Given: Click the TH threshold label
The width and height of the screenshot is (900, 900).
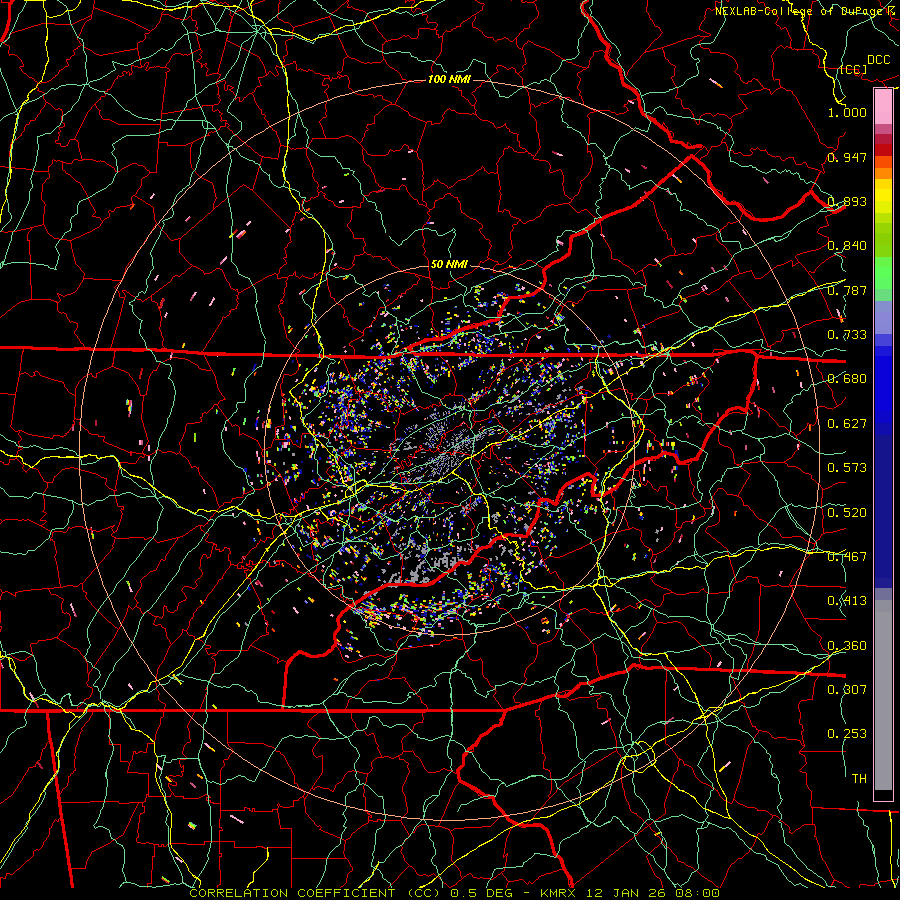Looking at the screenshot, I should (859, 779).
